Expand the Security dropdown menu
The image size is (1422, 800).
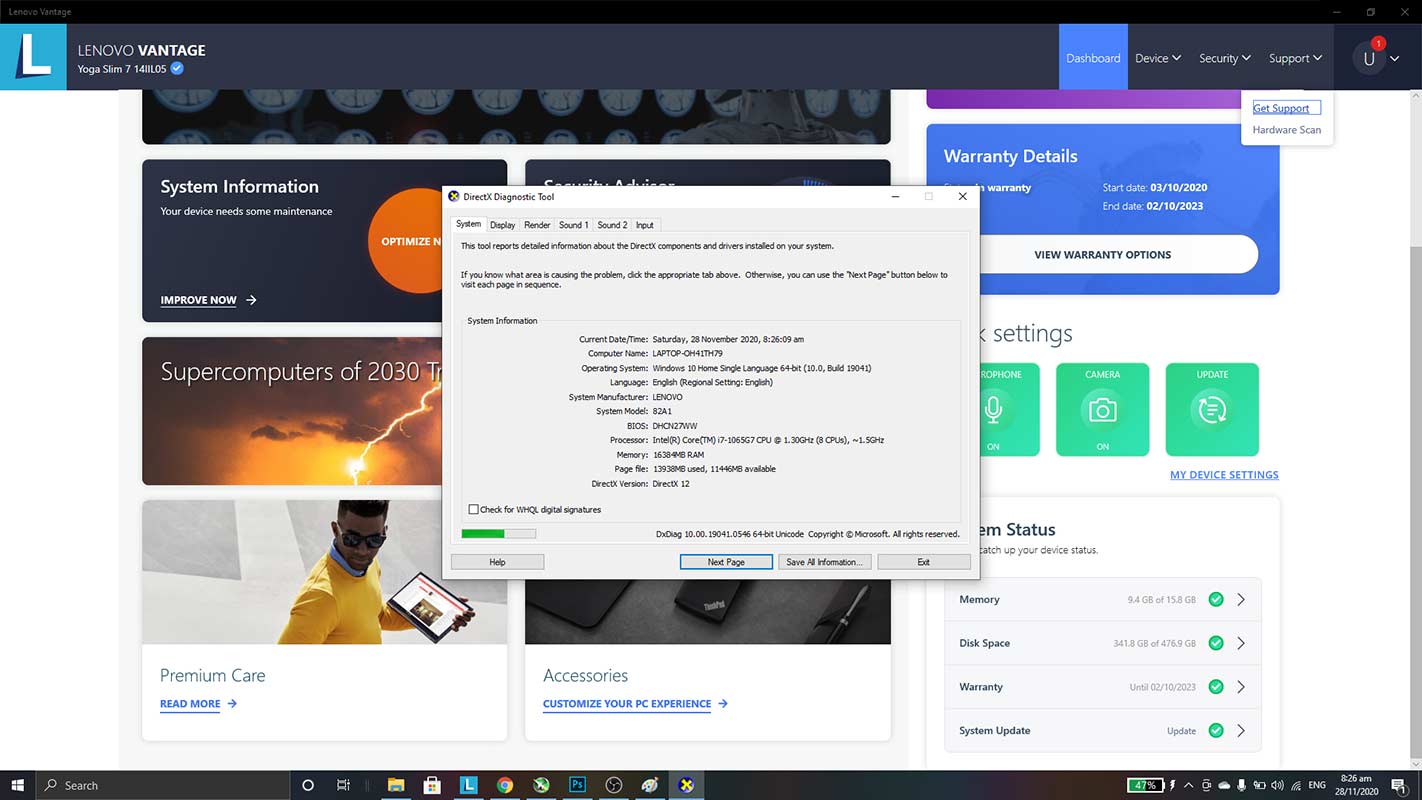click(1225, 58)
